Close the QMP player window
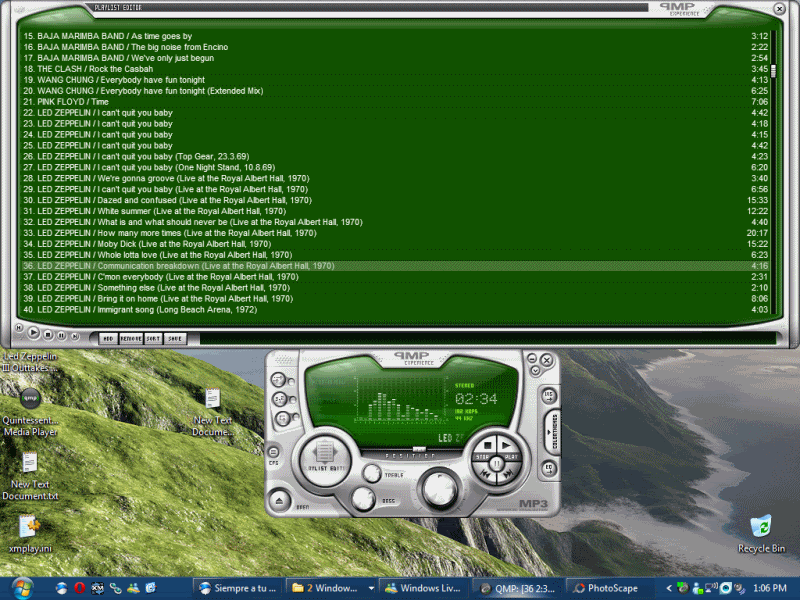This screenshot has height=600, width=800. 547,360
